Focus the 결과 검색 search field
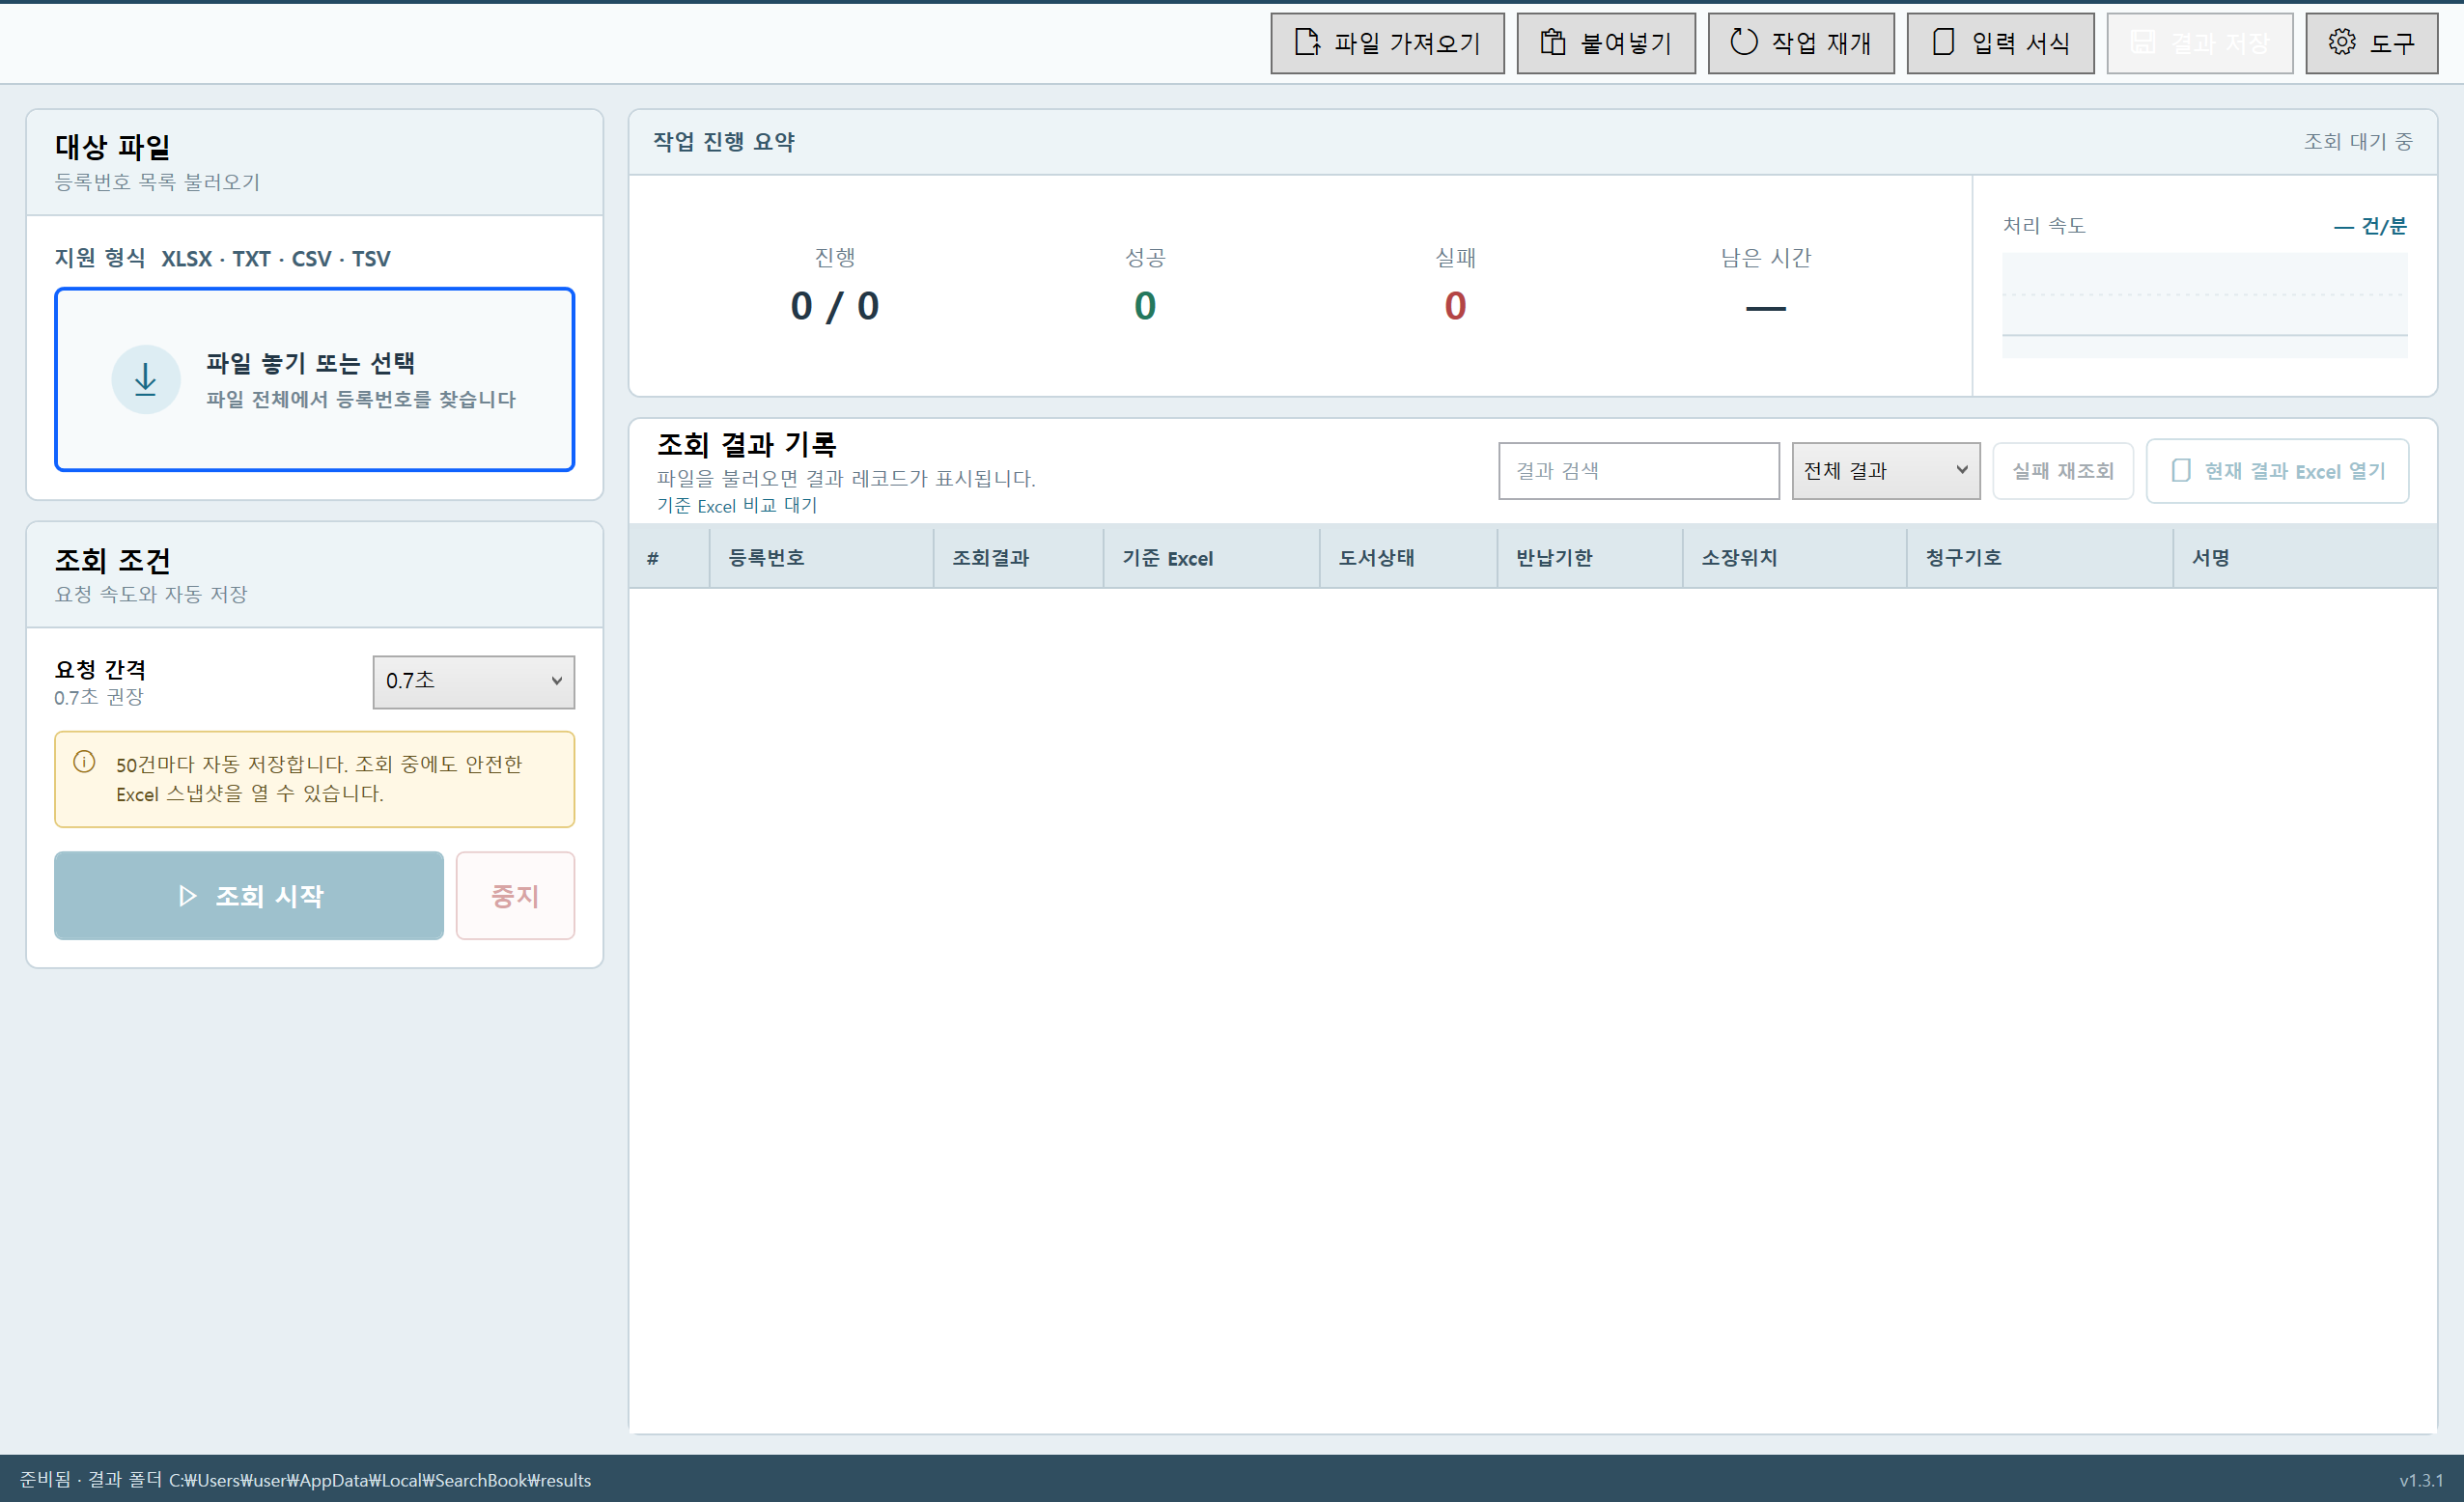The image size is (2464, 1502). pyautogui.click(x=1638, y=470)
